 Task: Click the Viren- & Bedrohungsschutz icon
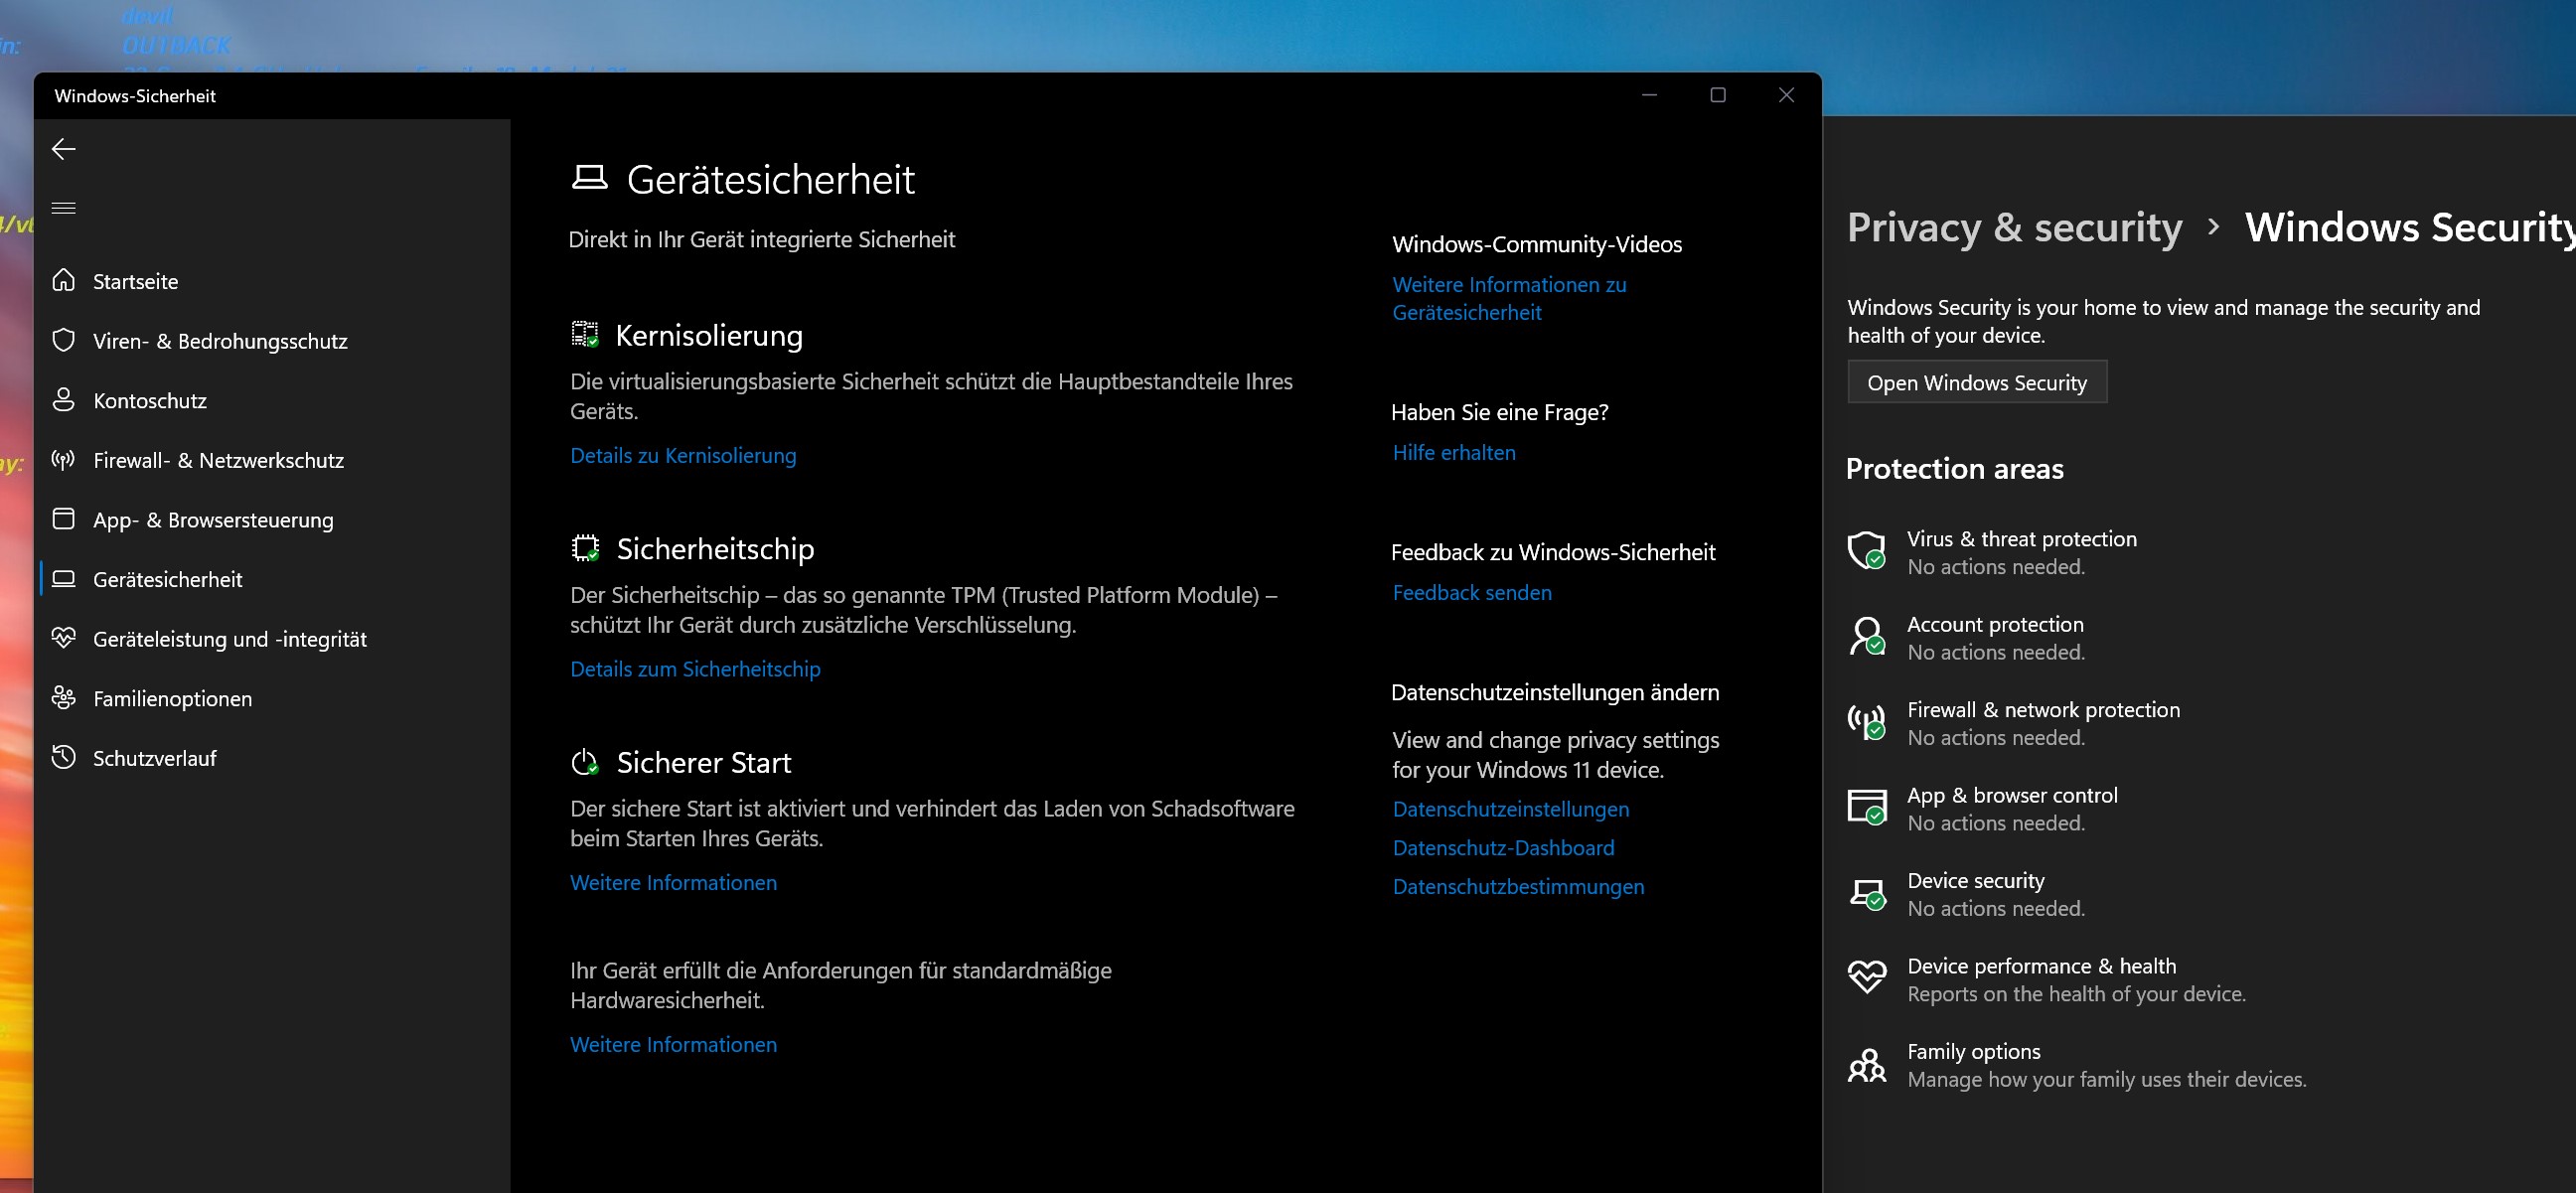[x=63, y=340]
